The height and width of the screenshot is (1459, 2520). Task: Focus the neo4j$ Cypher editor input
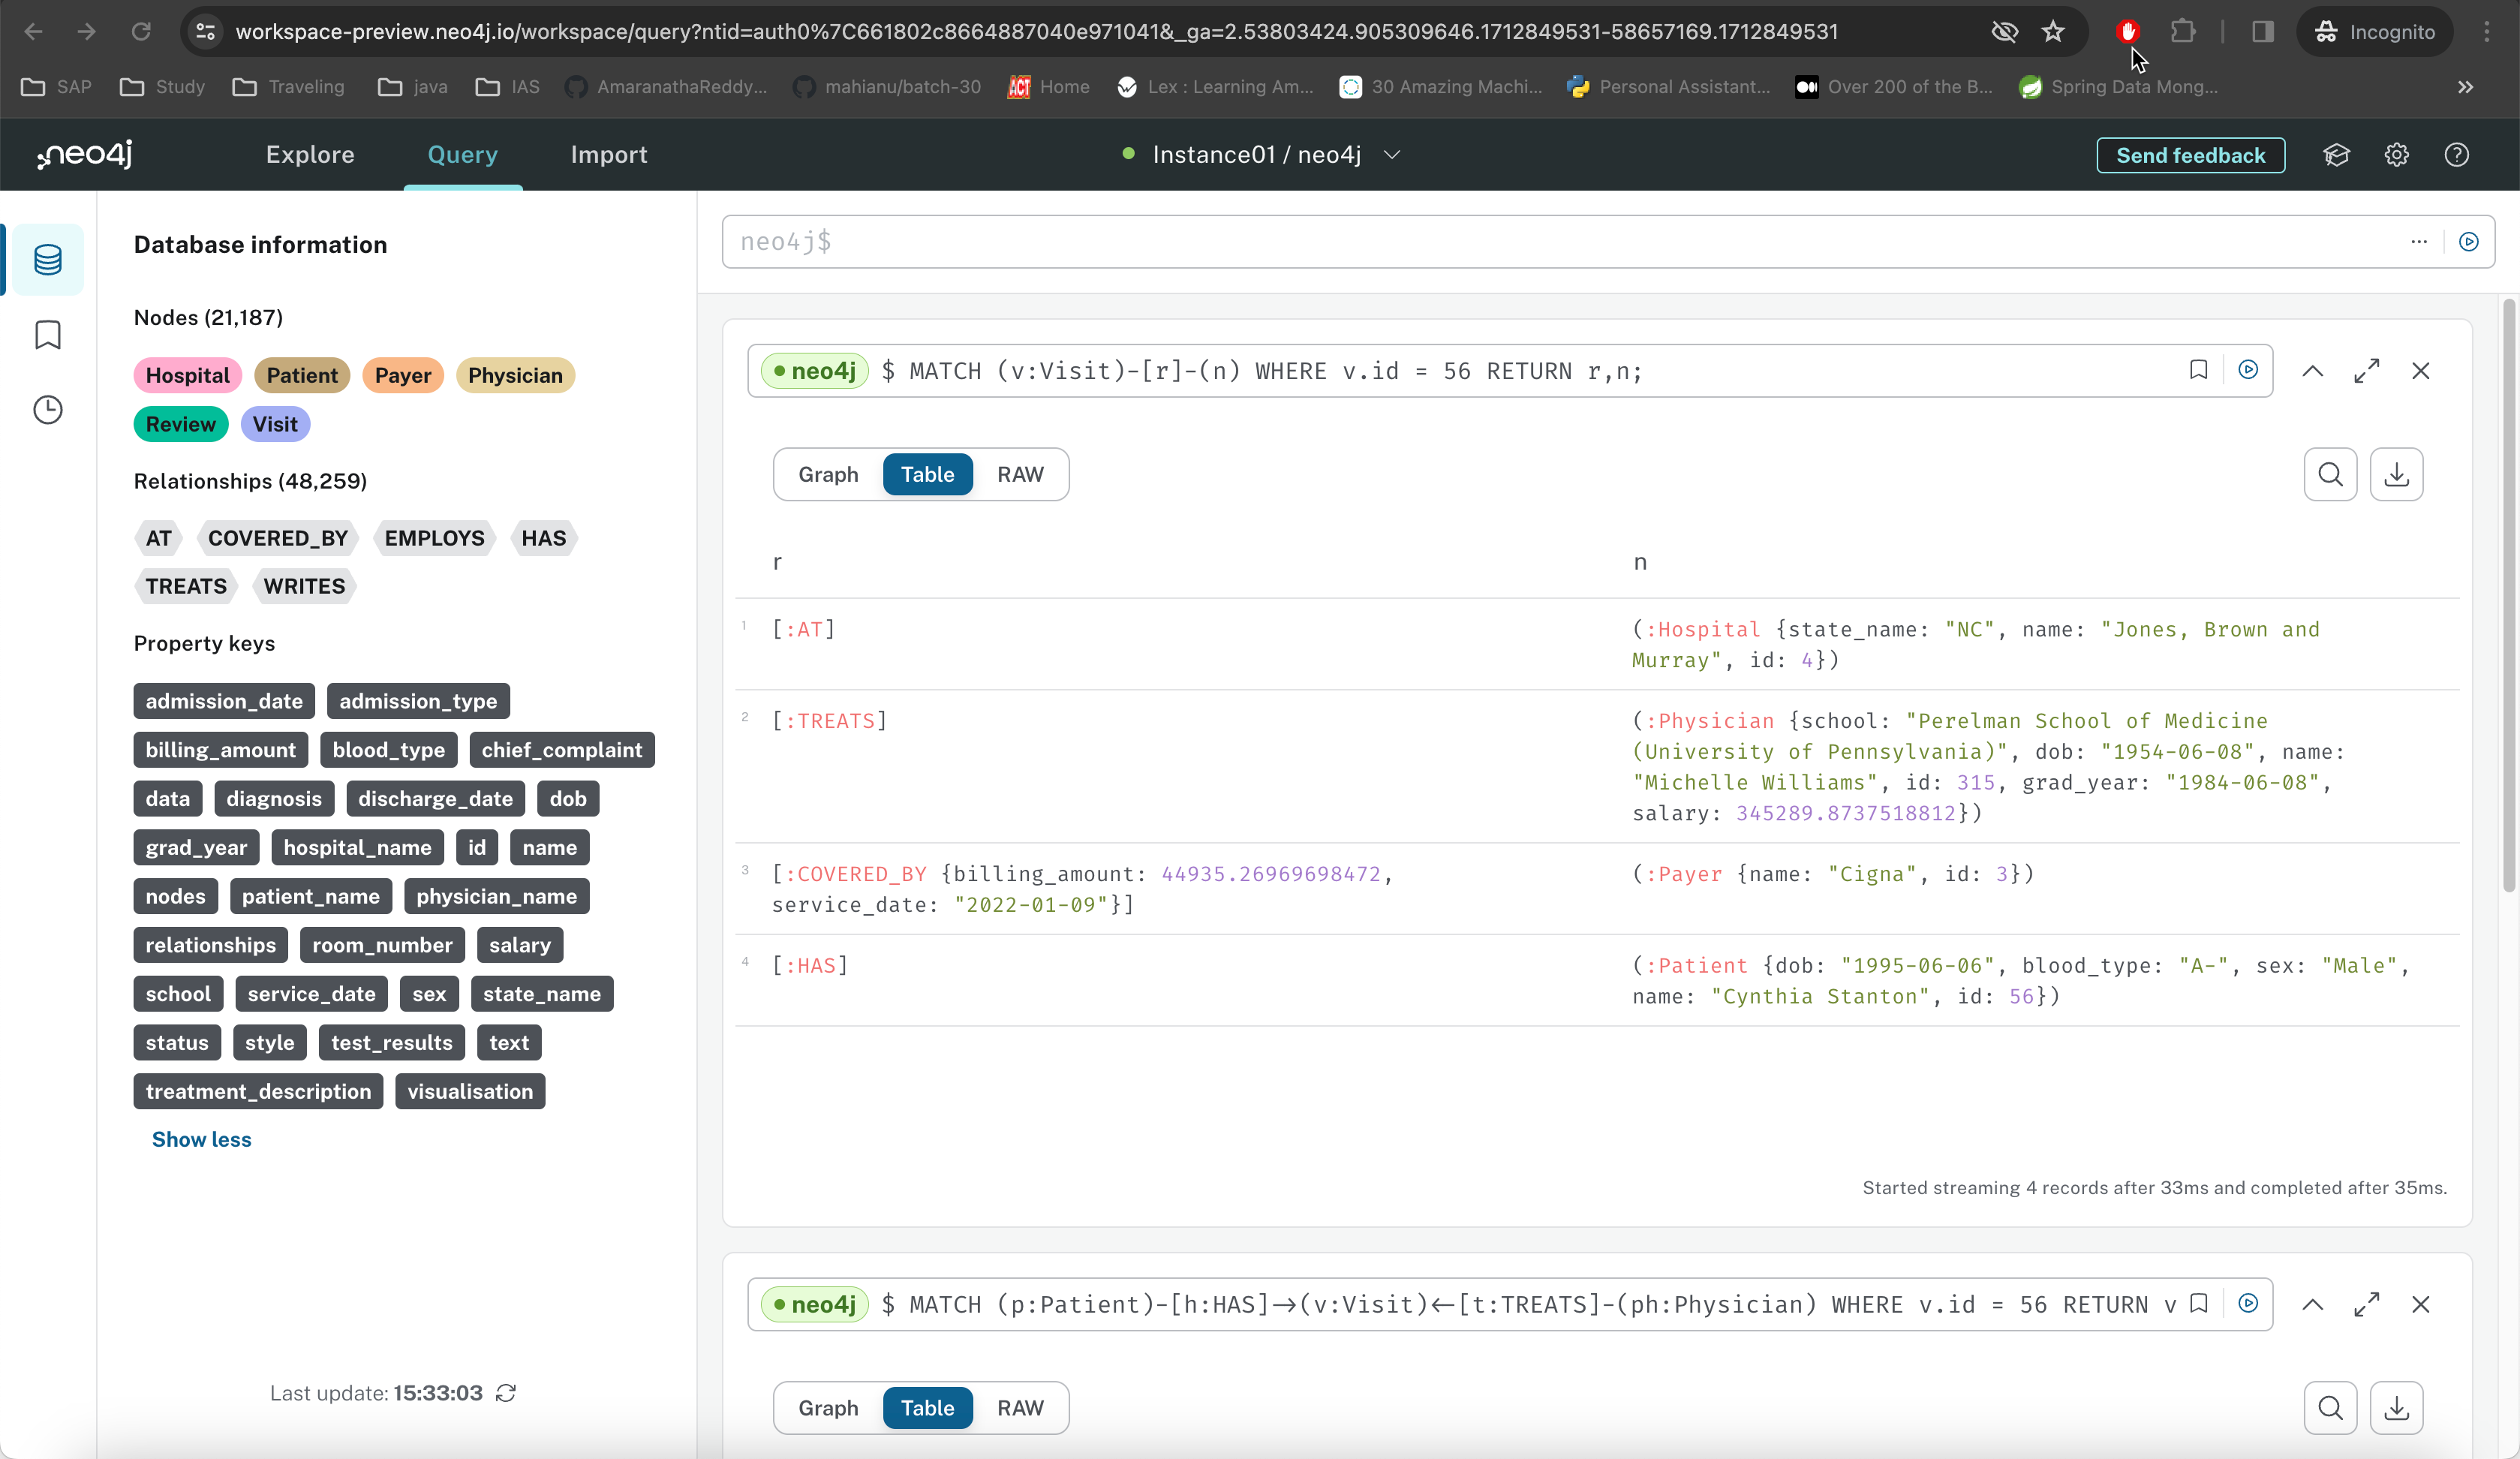coord(1560,242)
